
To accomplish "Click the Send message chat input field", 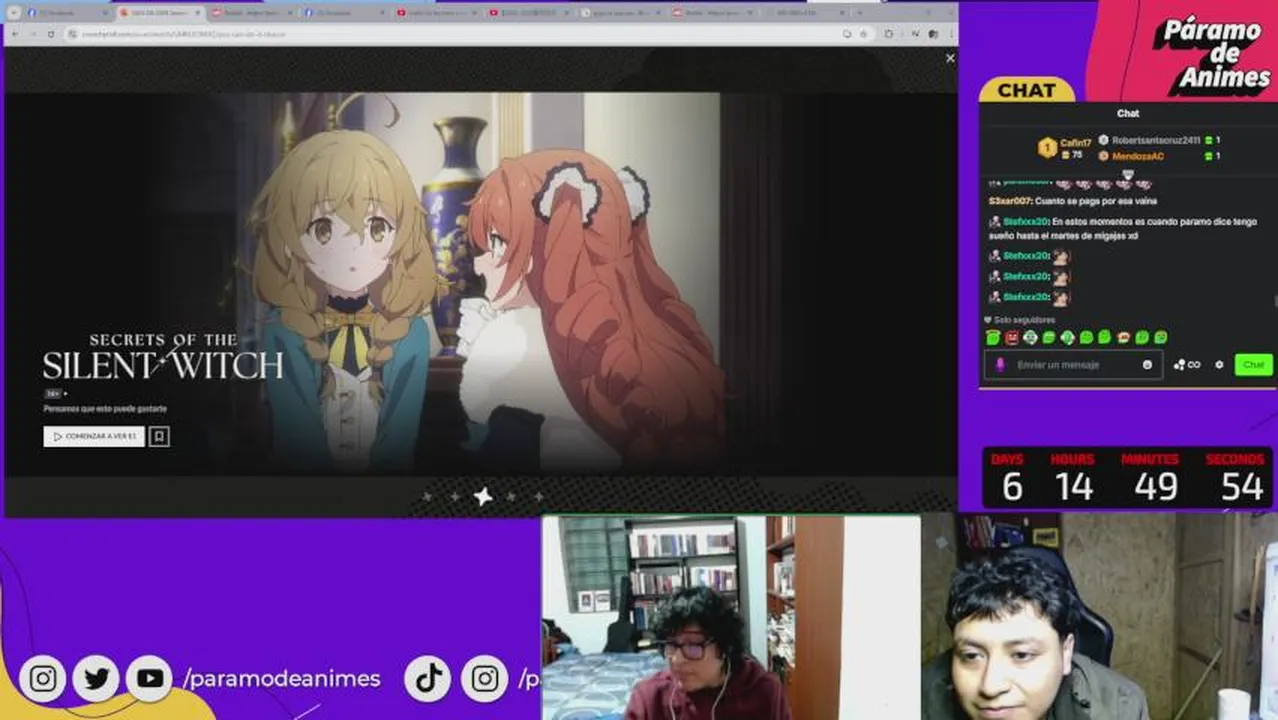I will coord(1075,365).
